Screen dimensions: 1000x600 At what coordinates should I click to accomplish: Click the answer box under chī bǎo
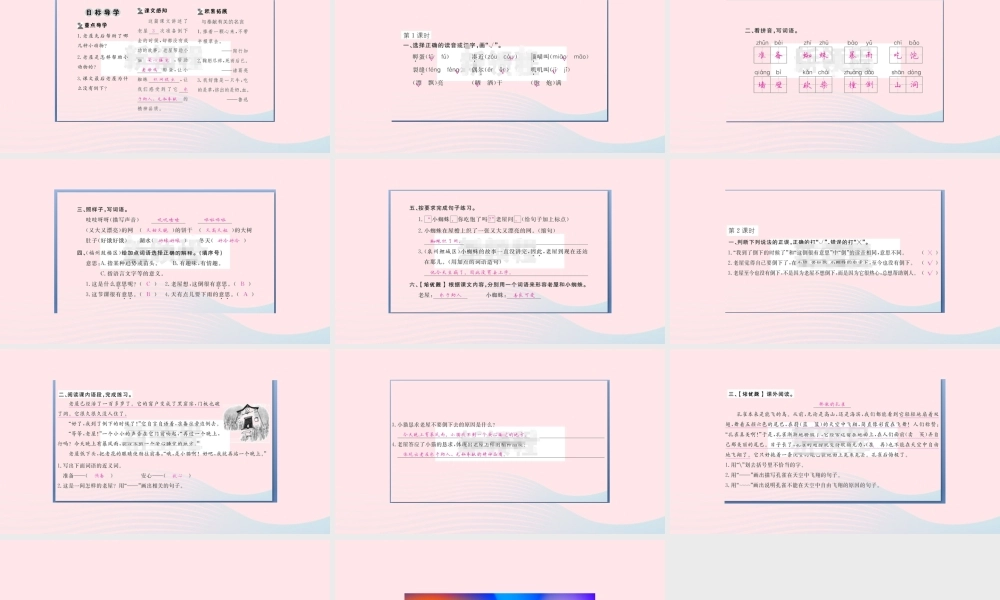(906, 55)
